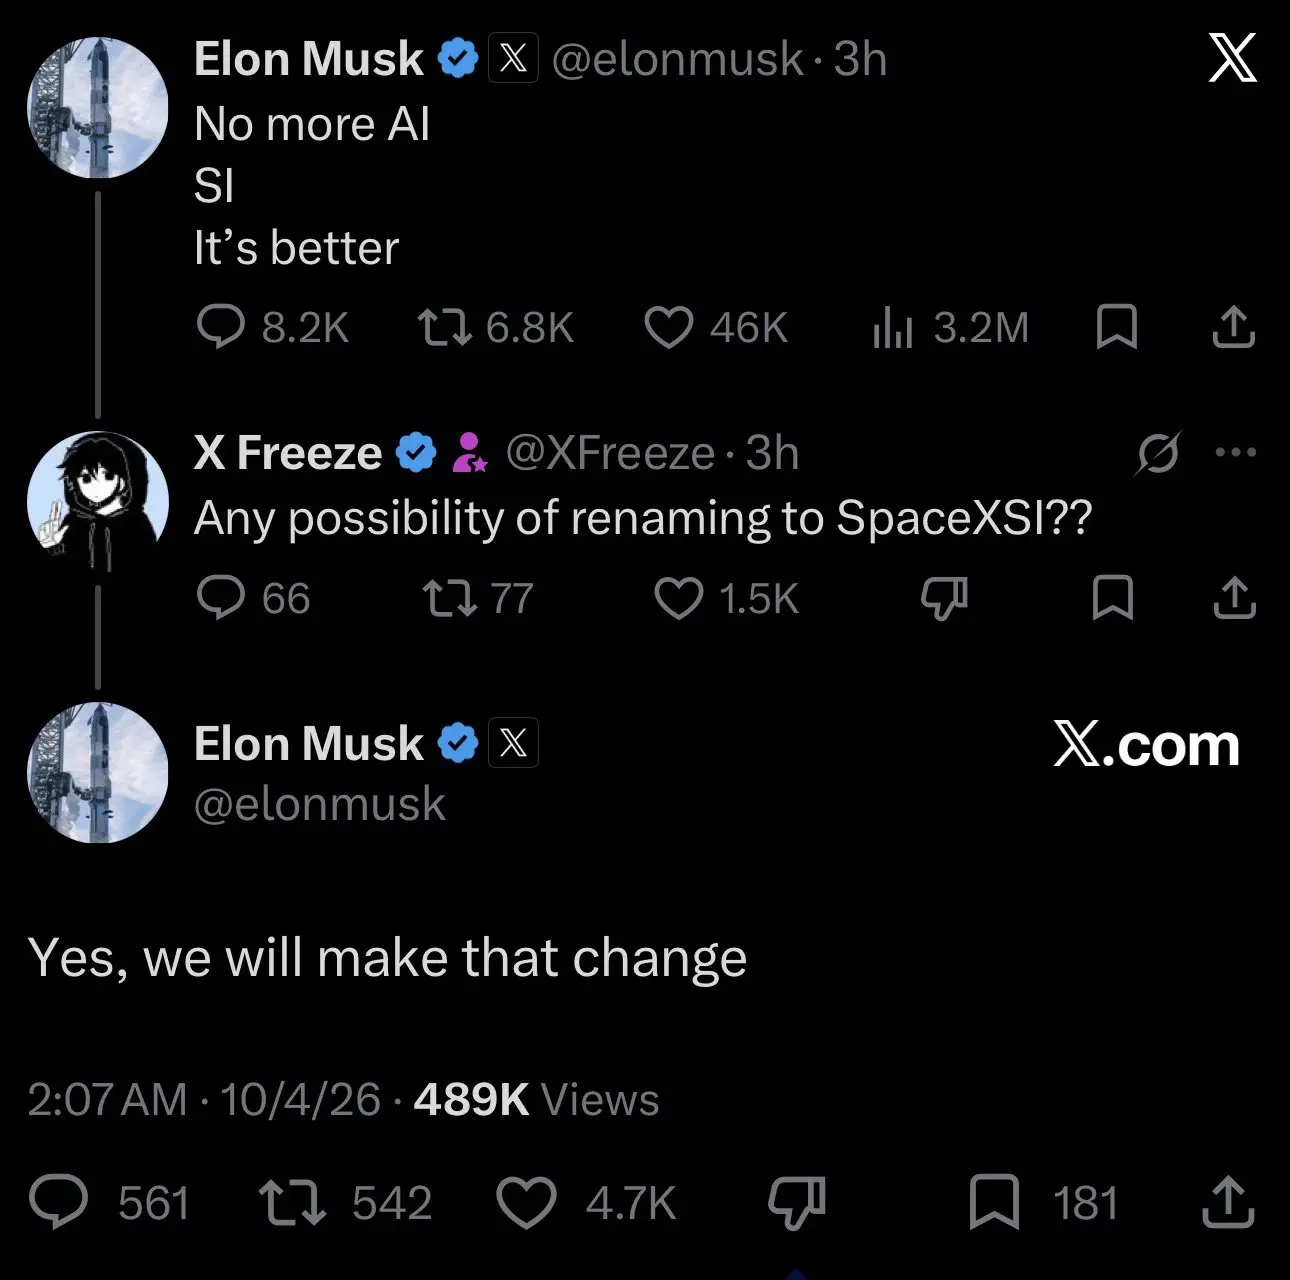Open more options on X Freeze reply
The image size is (1290, 1280).
click(x=1235, y=452)
